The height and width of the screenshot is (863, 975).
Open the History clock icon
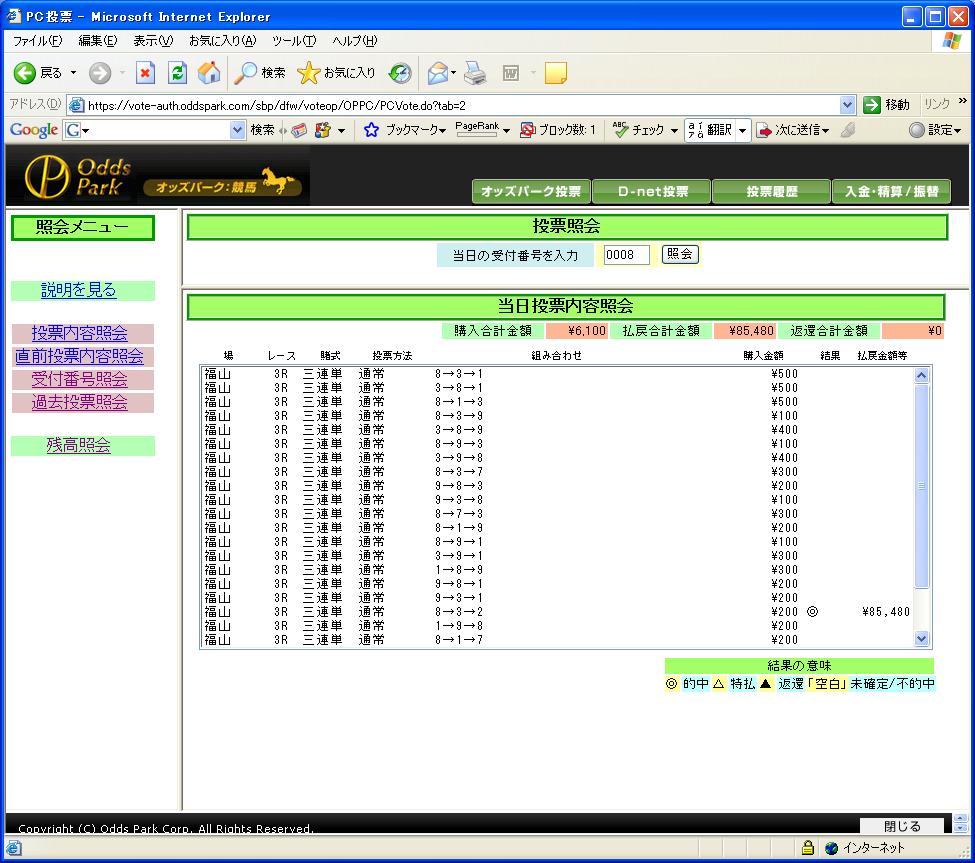[x=400, y=73]
